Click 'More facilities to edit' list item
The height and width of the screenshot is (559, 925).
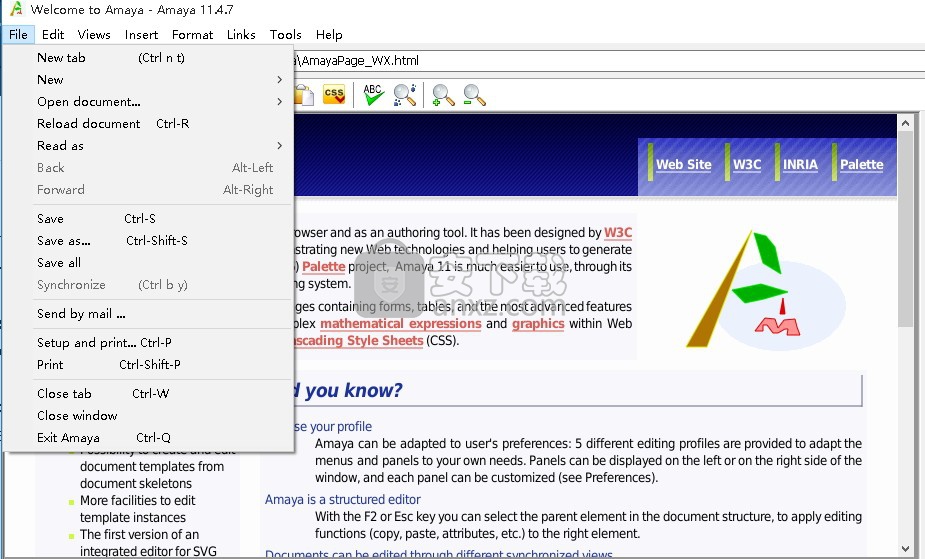click(137, 501)
